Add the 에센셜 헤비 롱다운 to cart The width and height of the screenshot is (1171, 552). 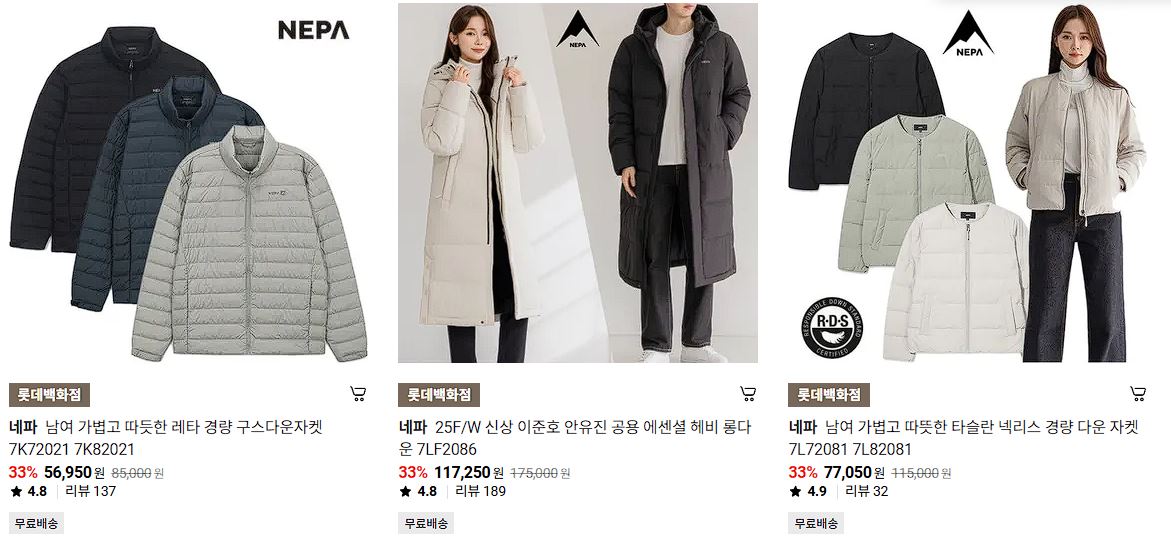tap(748, 394)
